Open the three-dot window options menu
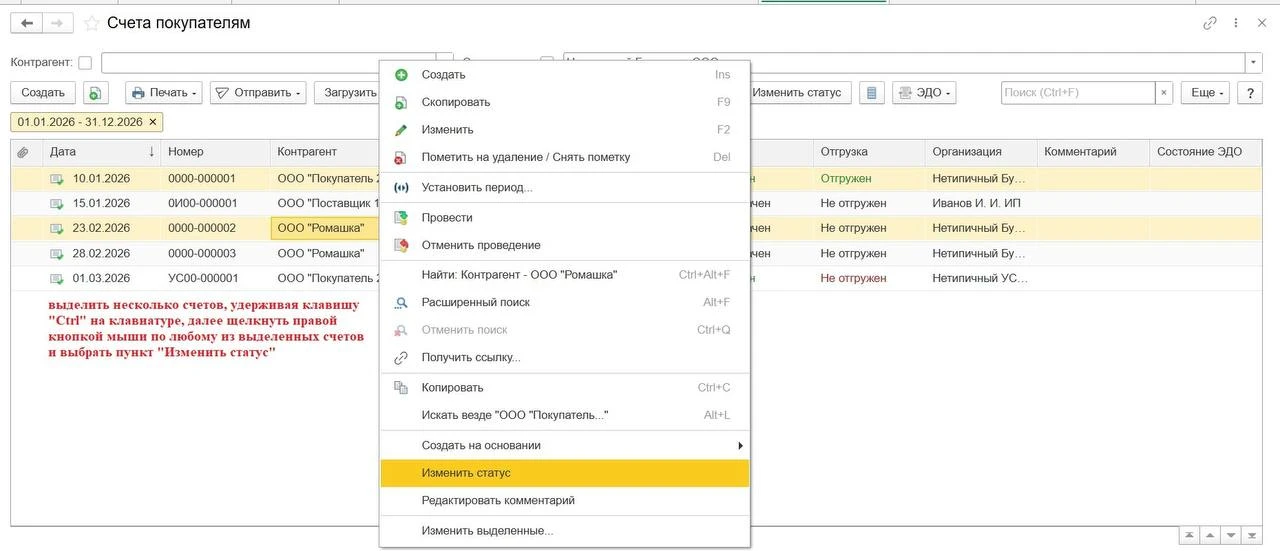1280x551 pixels. (1237, 22)
